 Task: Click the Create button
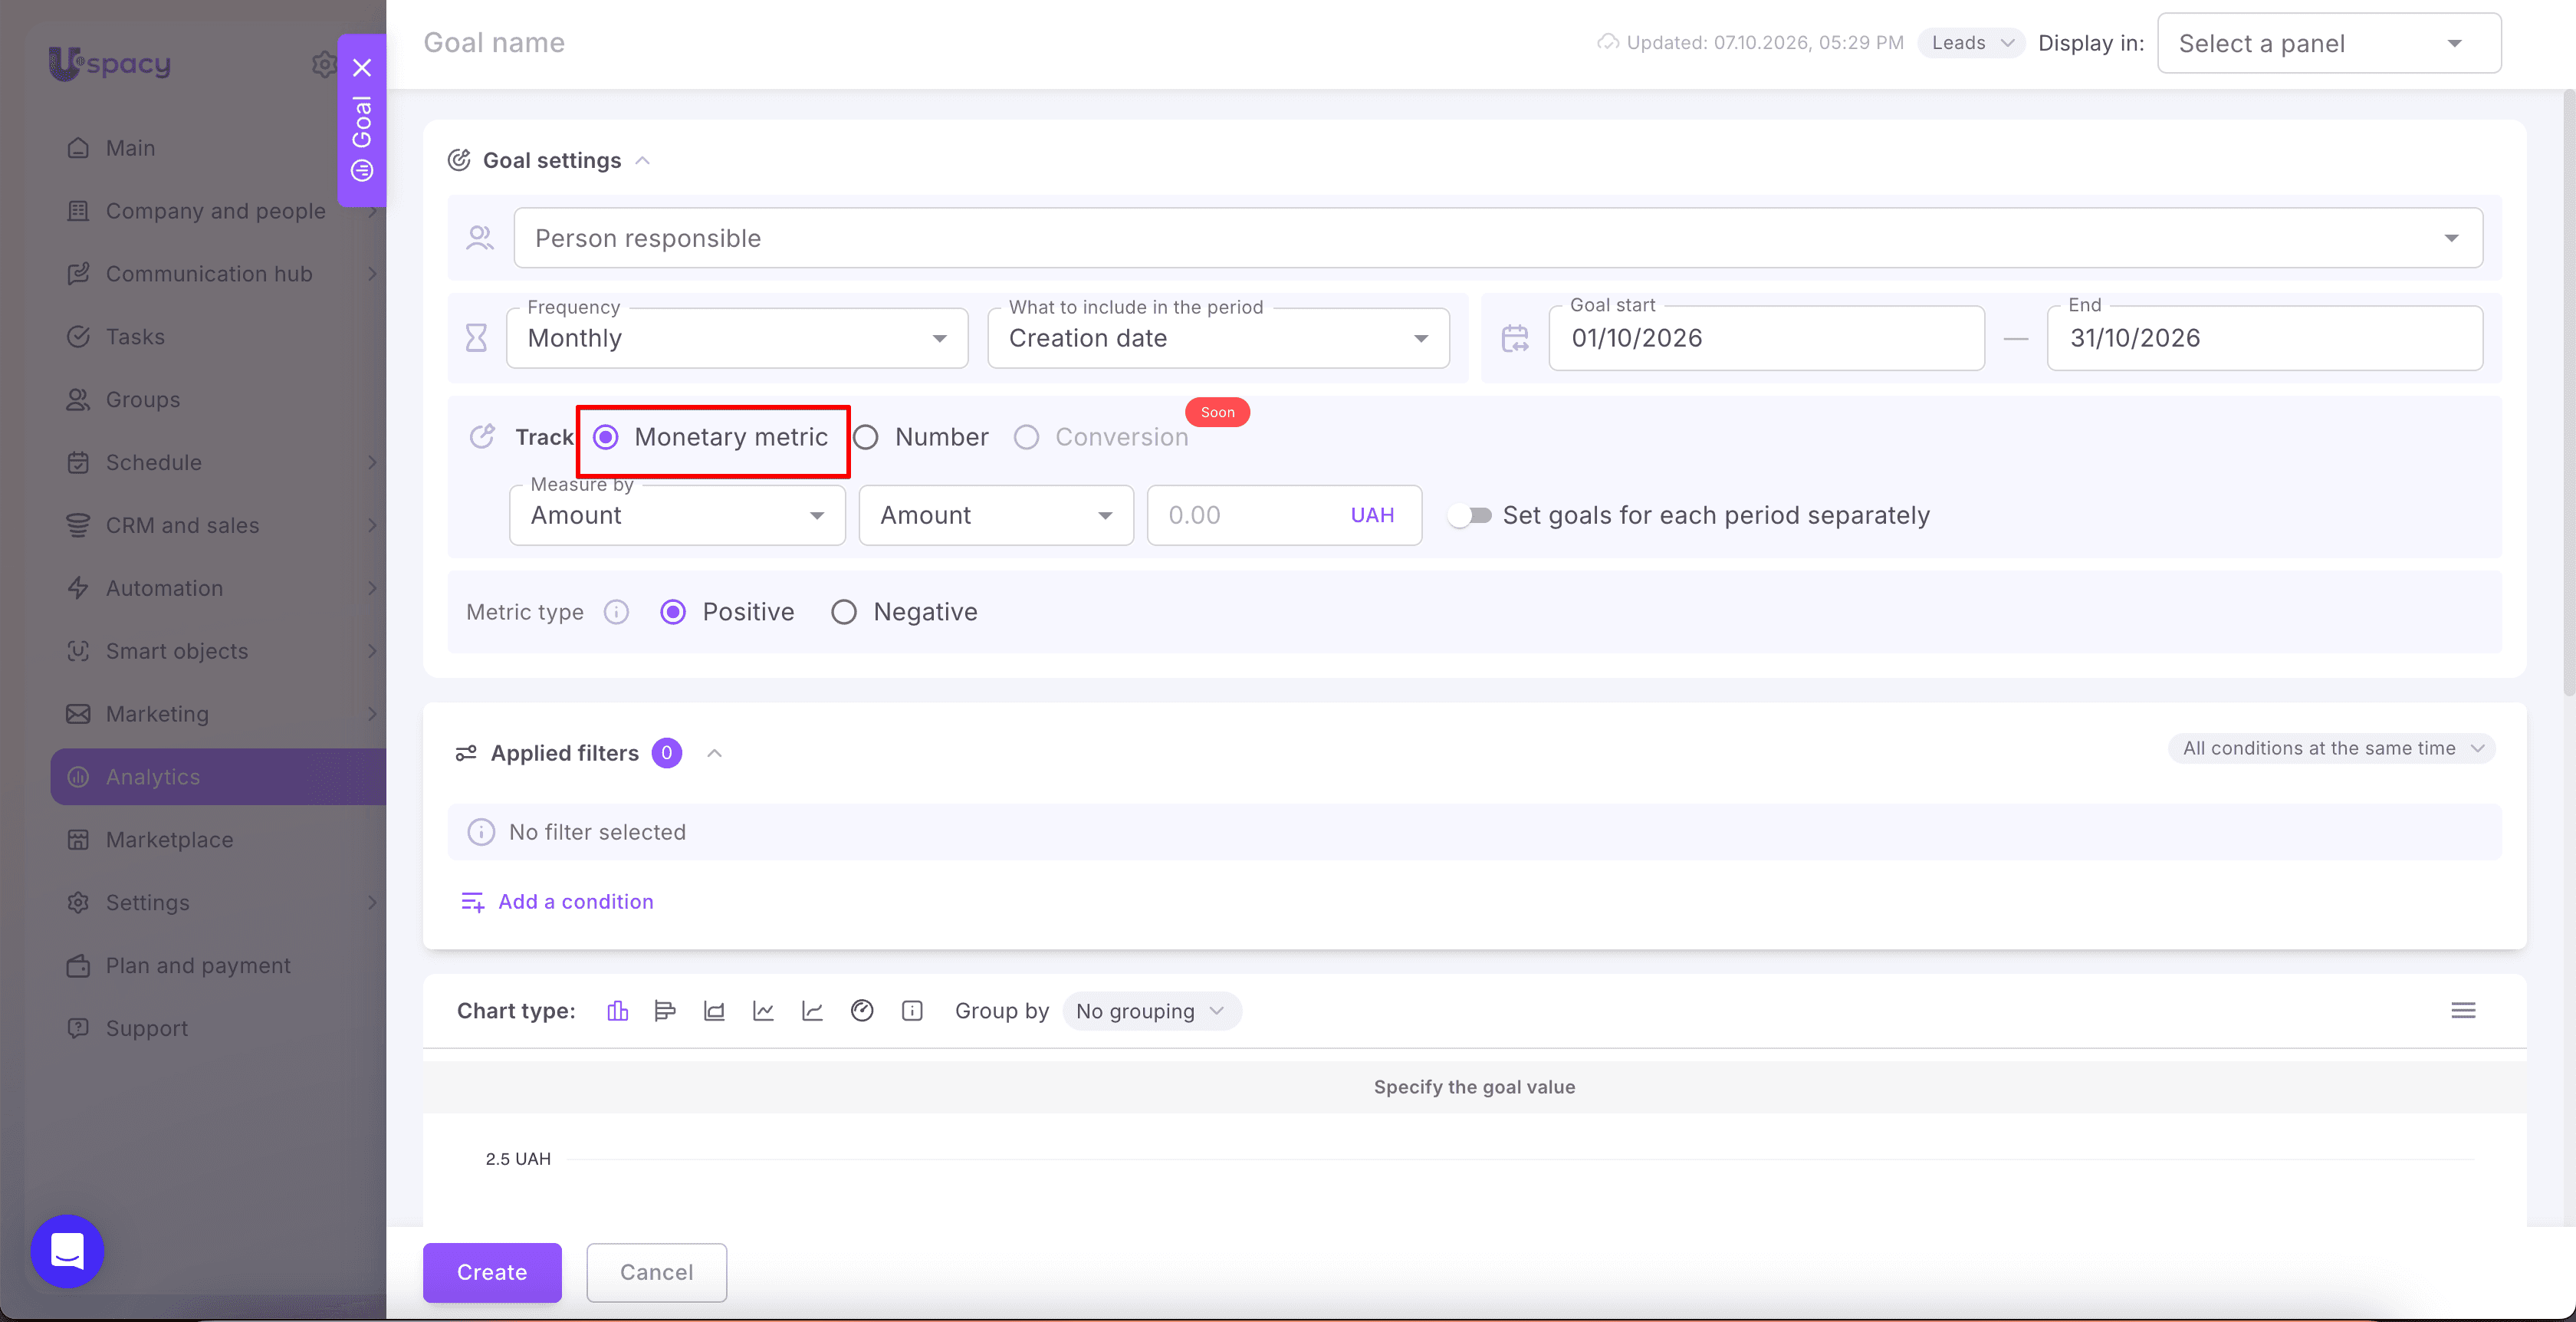pos(492,1272)
